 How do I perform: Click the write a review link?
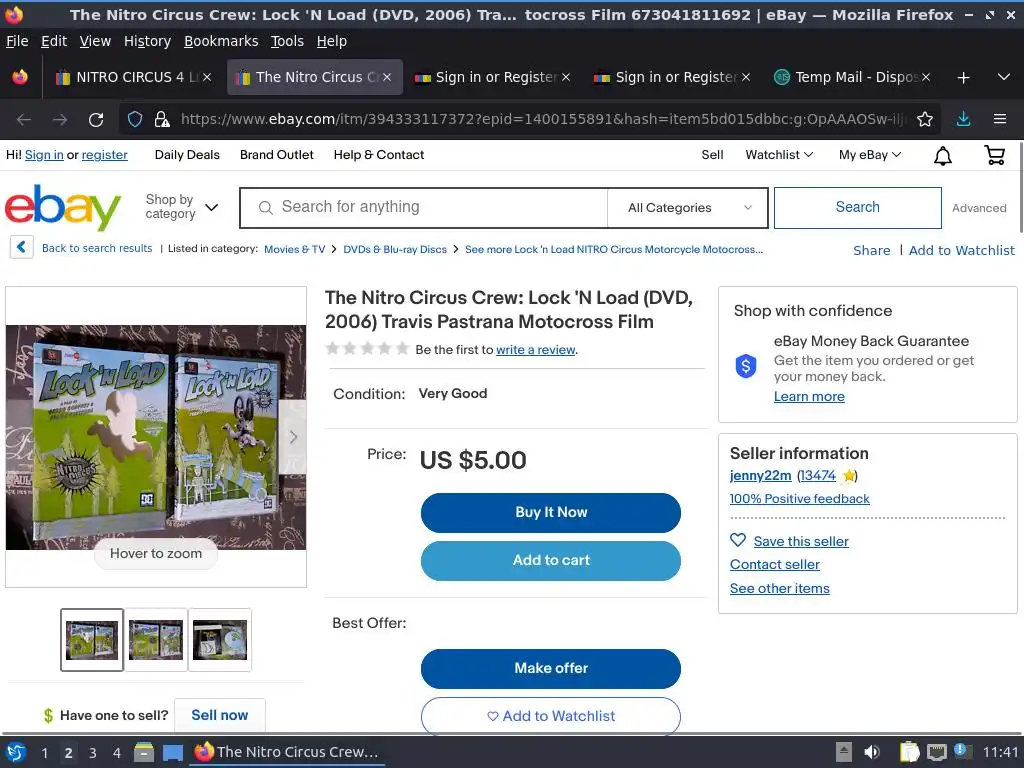pos(536,350)
